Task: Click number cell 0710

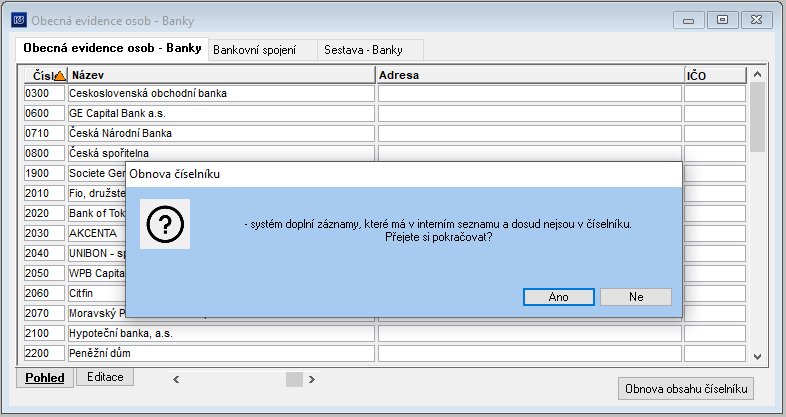Action: pos(44,133)
